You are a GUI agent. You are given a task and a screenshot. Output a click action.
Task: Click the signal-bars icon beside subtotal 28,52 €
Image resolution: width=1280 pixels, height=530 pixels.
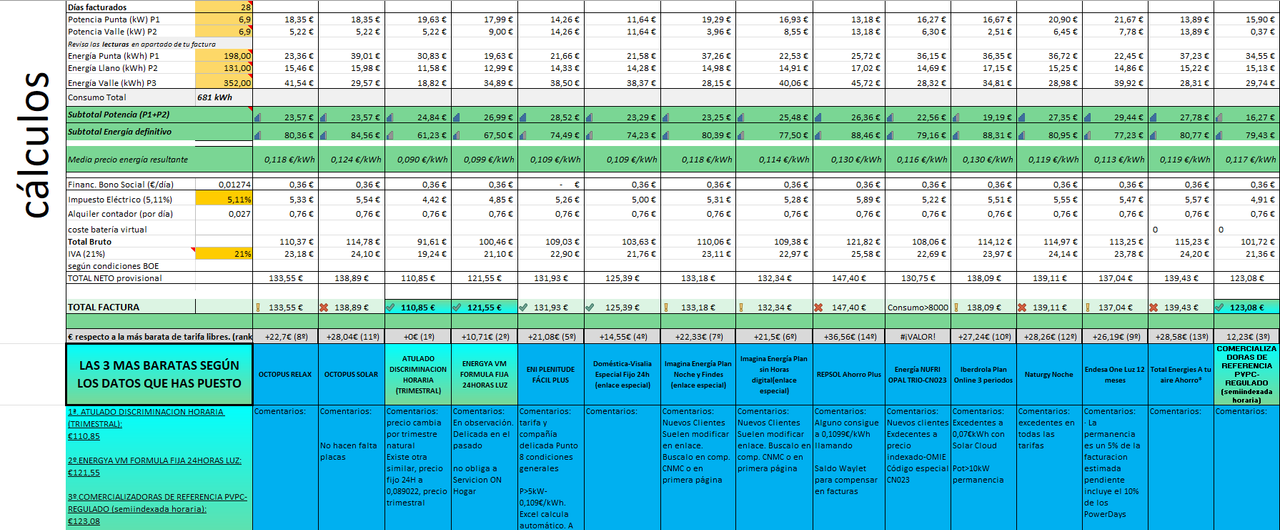click(x=525, y=117)
